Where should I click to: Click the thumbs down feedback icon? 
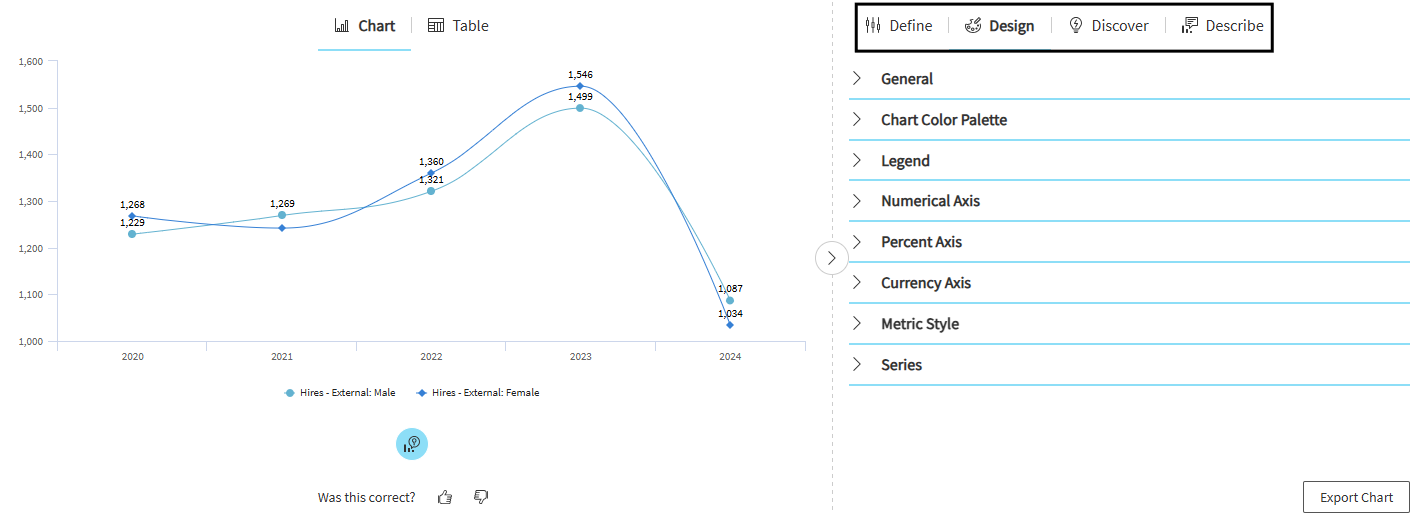pyautogui.click(x=481, y=497)
